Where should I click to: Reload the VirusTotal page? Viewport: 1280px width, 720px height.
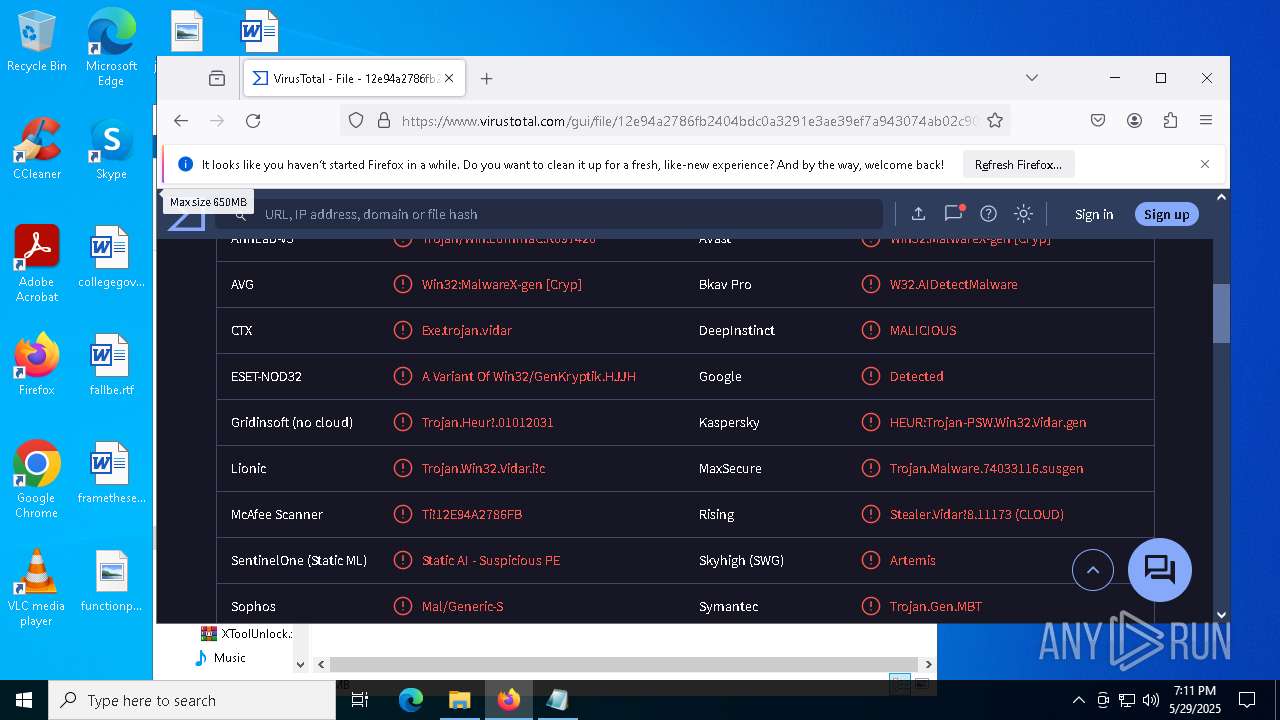point(253,120)
